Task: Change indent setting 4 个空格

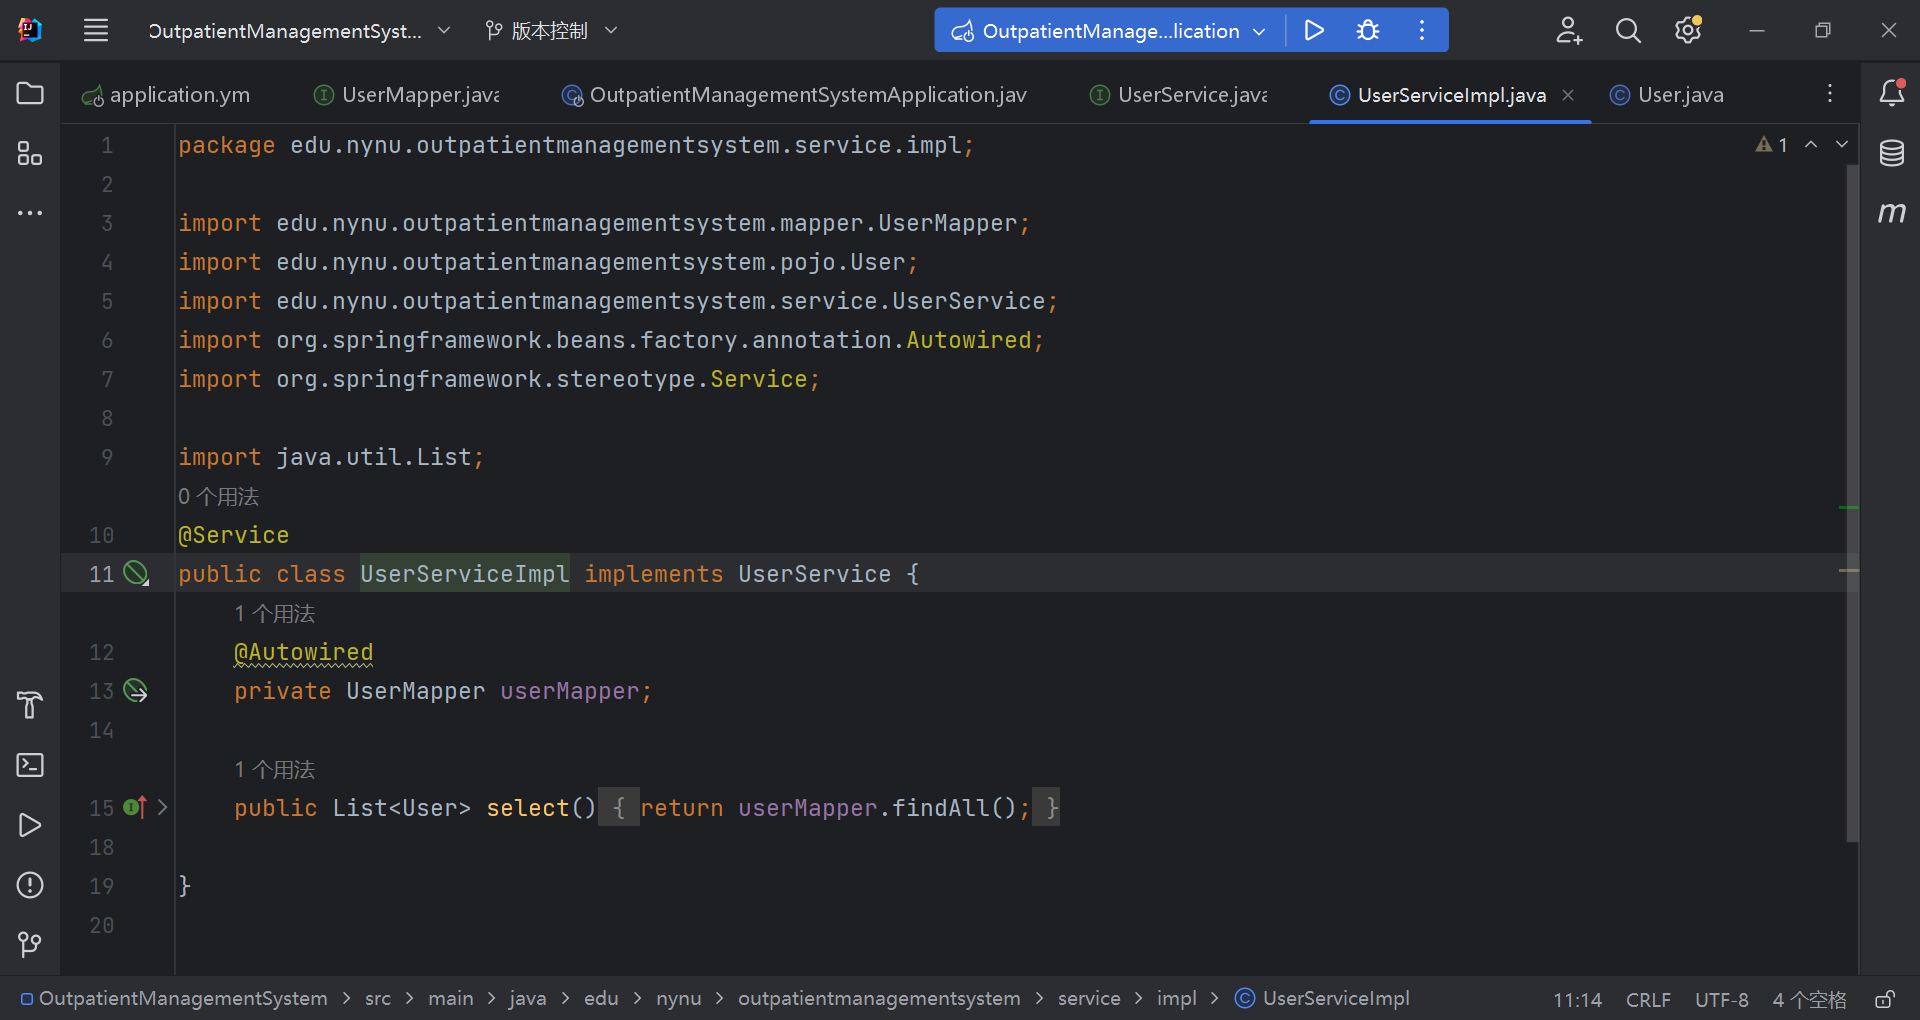Action: tap(1809, 1000)
